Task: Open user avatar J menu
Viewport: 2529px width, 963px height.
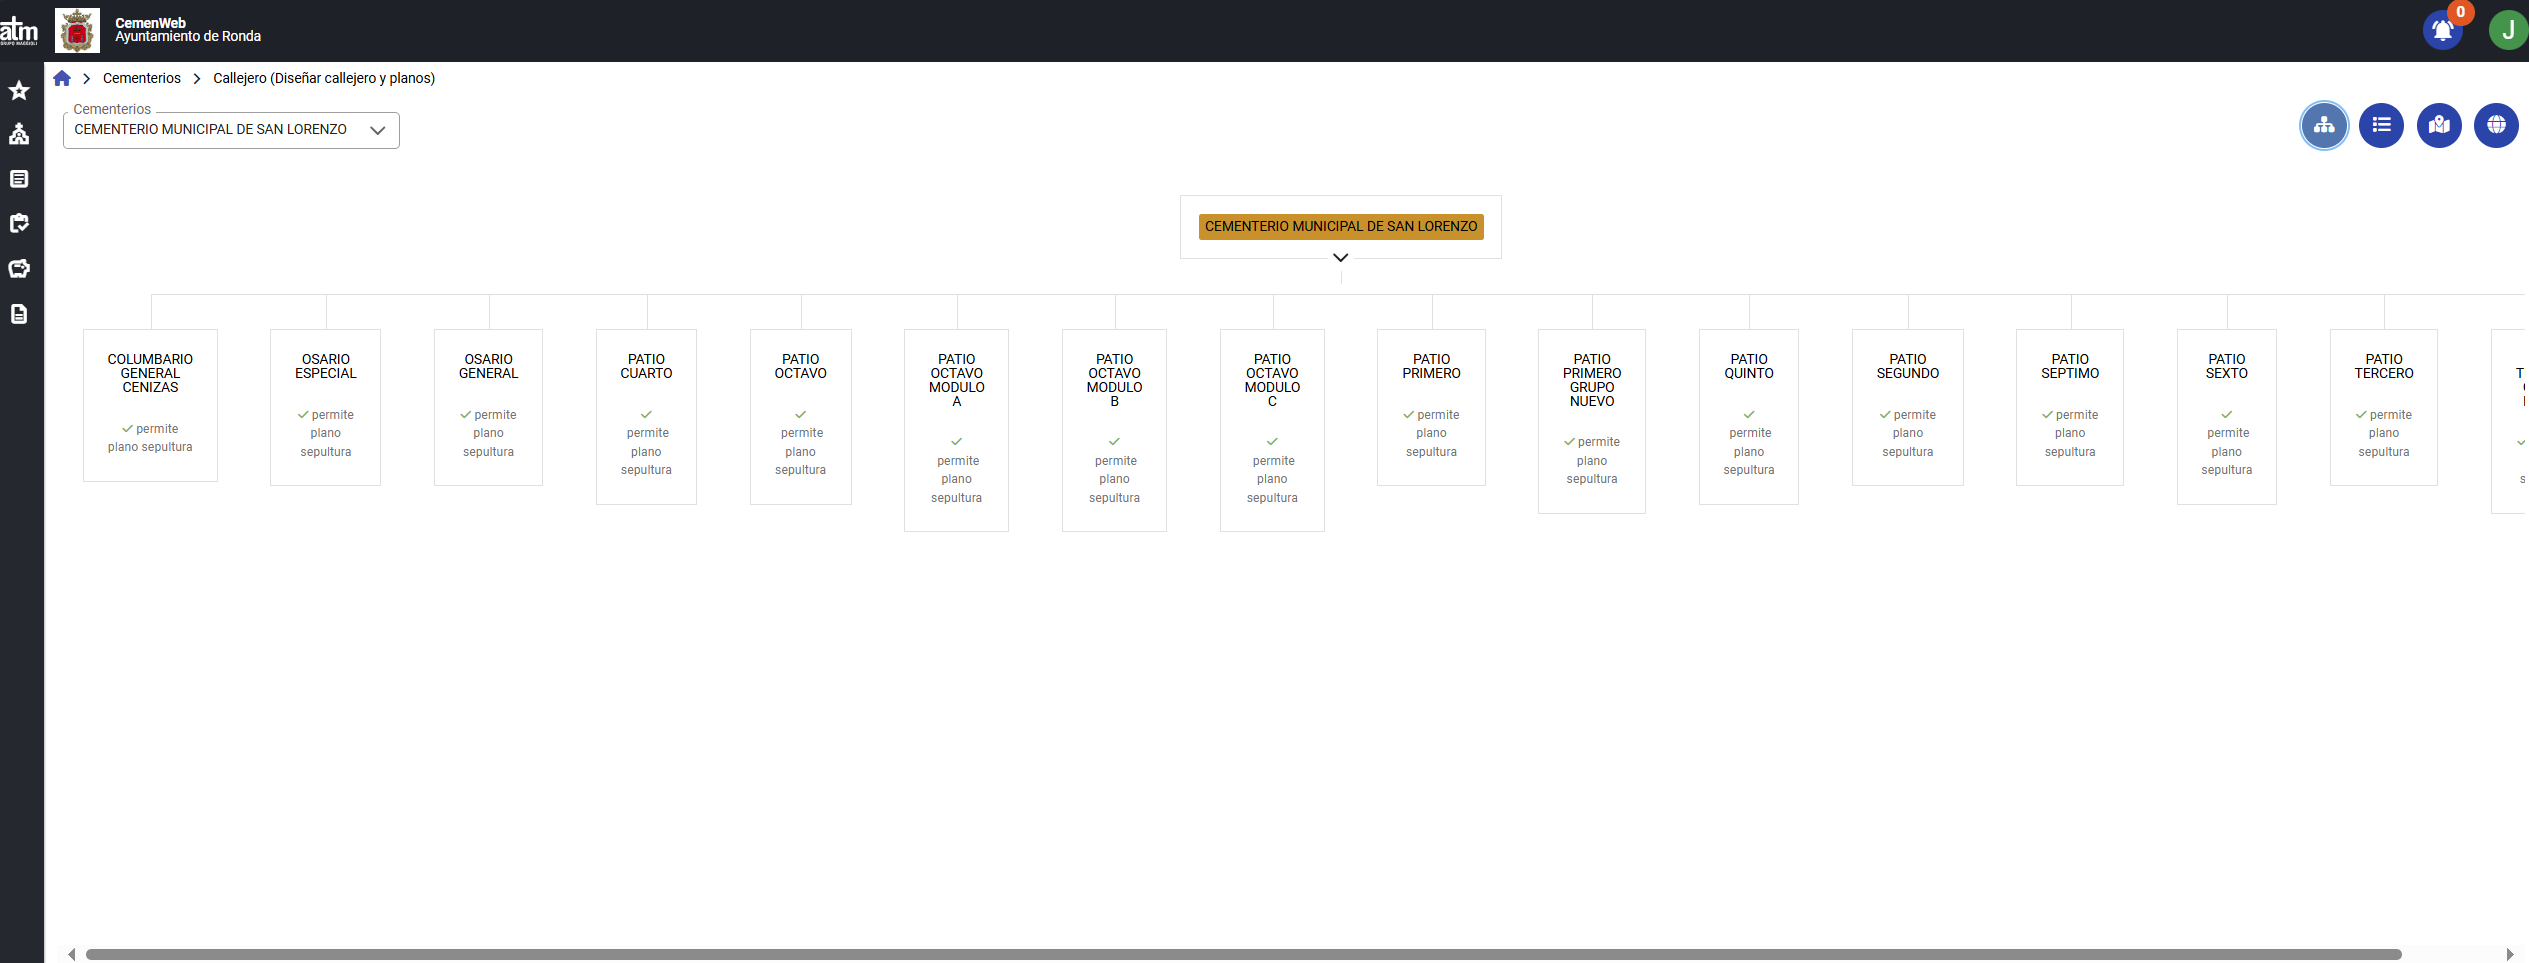Action: point(2507,31)
